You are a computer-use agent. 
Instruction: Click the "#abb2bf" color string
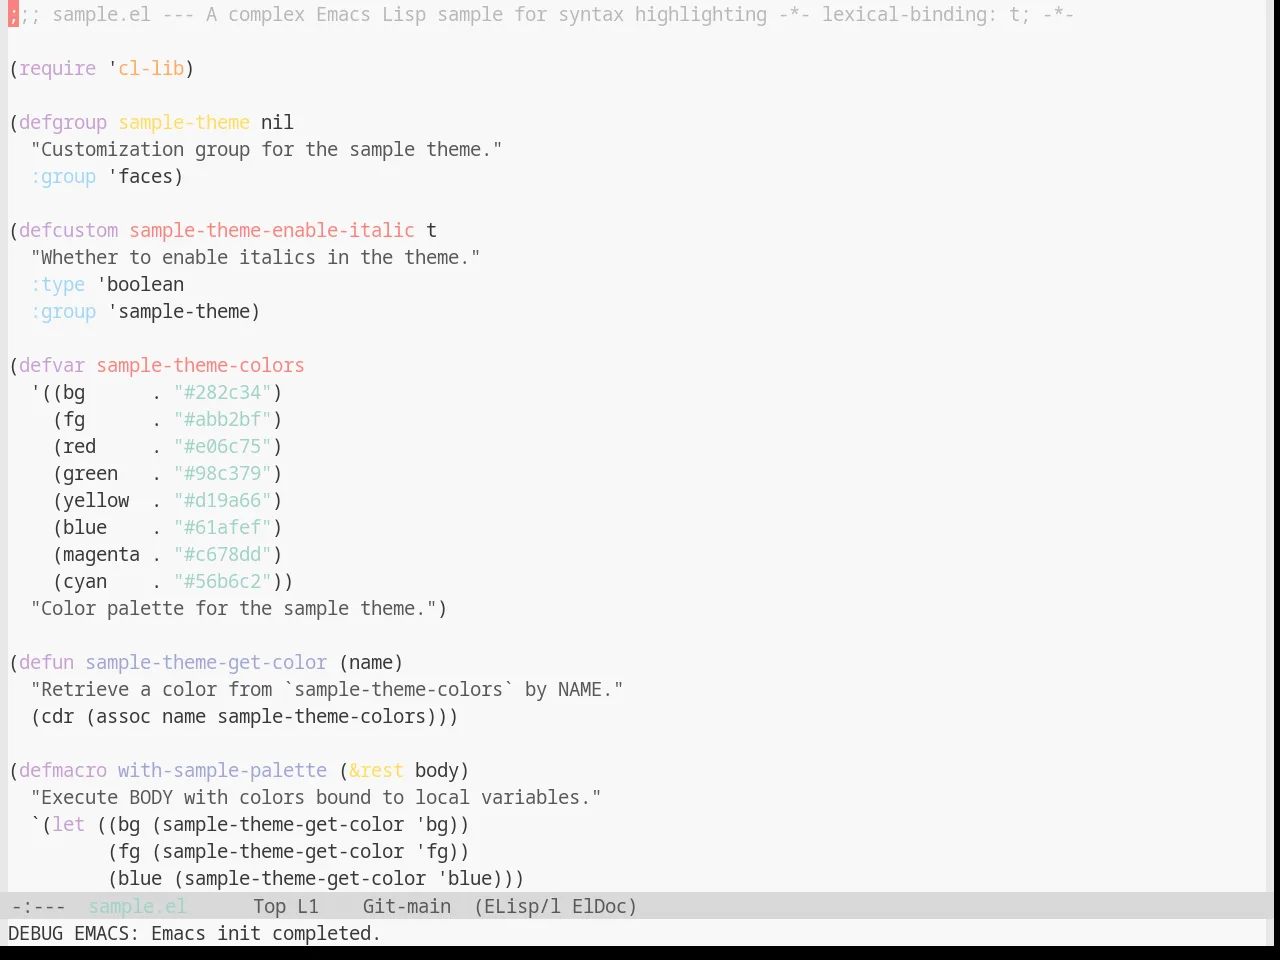[223, 419]
